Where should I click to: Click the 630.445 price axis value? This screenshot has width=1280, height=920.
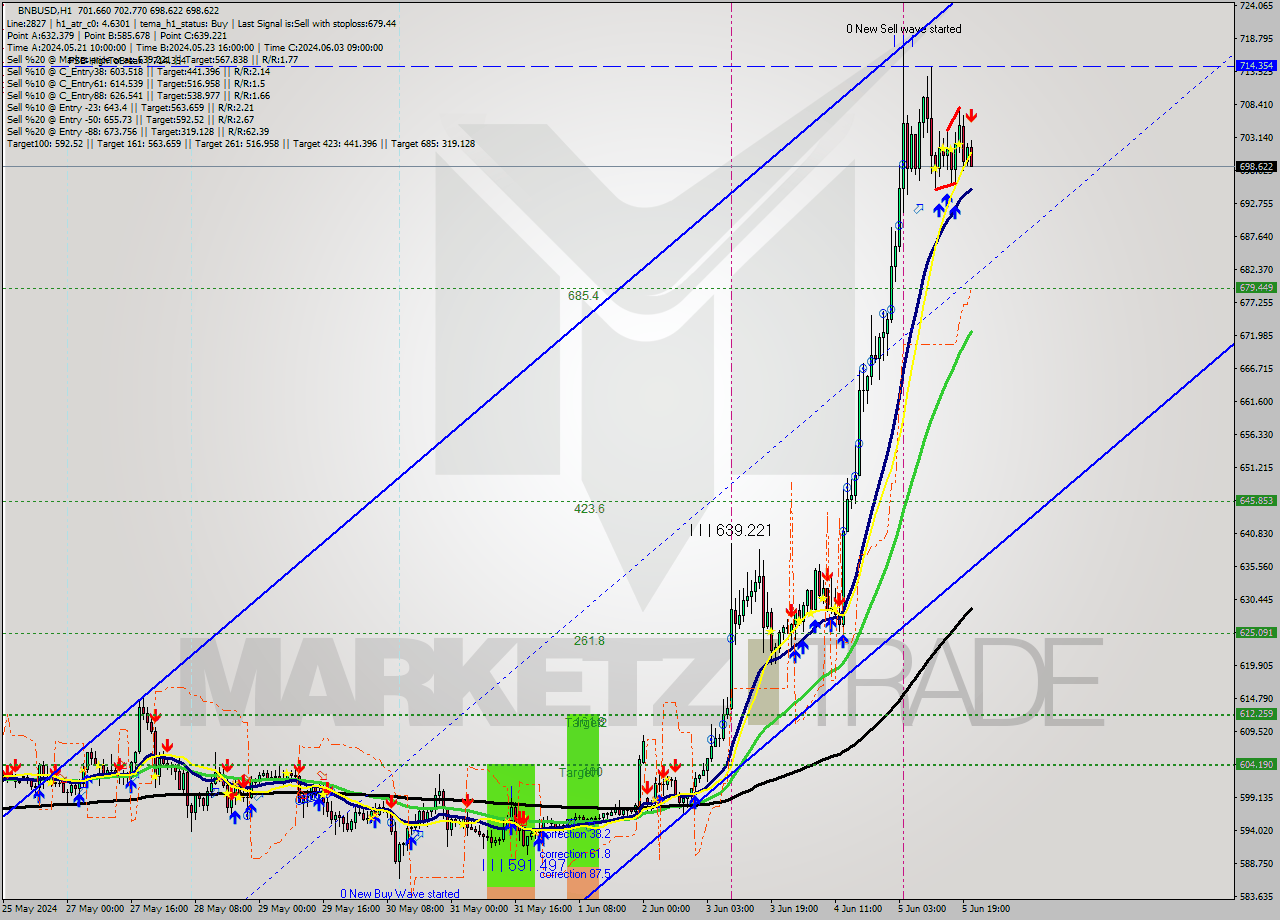pyautogui.click(x=1256, y=599)
